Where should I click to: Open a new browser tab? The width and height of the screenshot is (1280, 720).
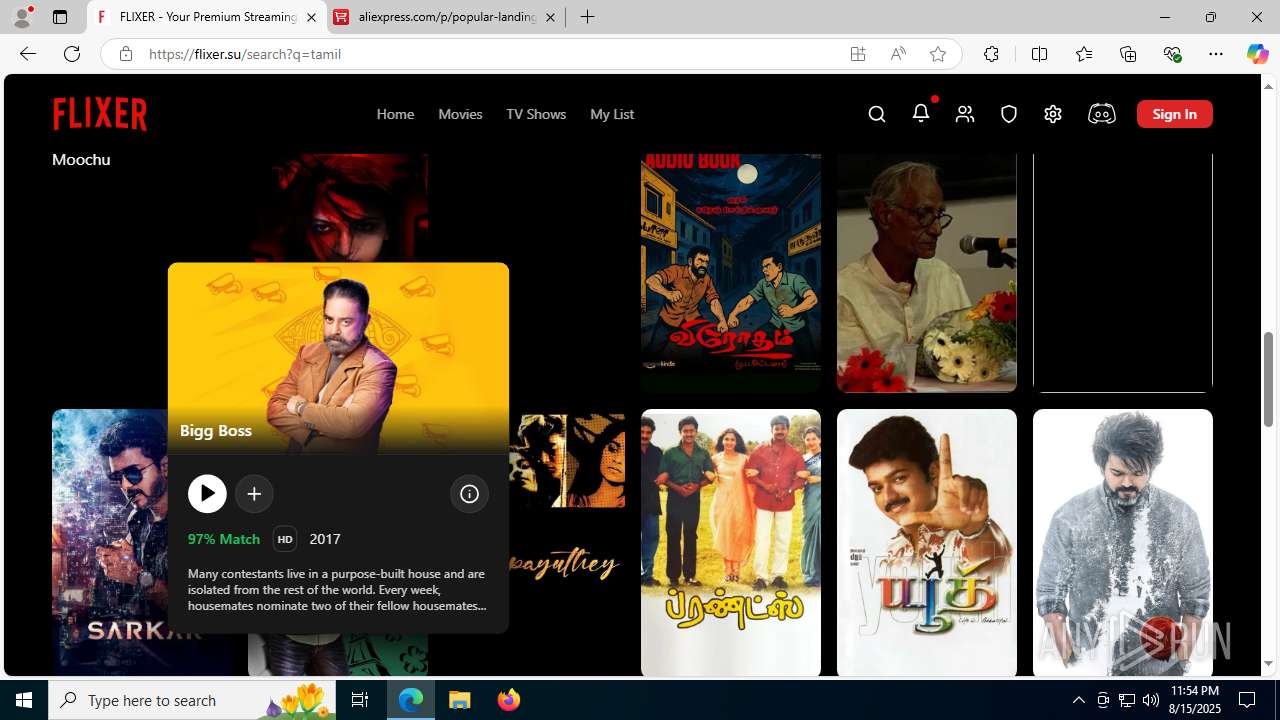(588, 17)
